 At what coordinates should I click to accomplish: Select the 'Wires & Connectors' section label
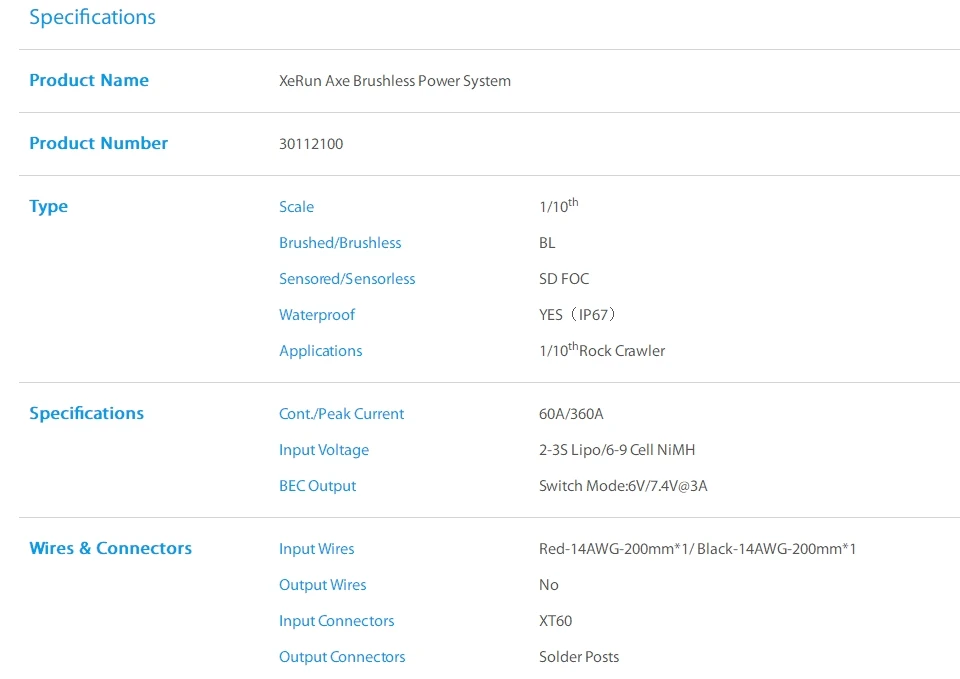pyautogui.click(x=110, y=549)
